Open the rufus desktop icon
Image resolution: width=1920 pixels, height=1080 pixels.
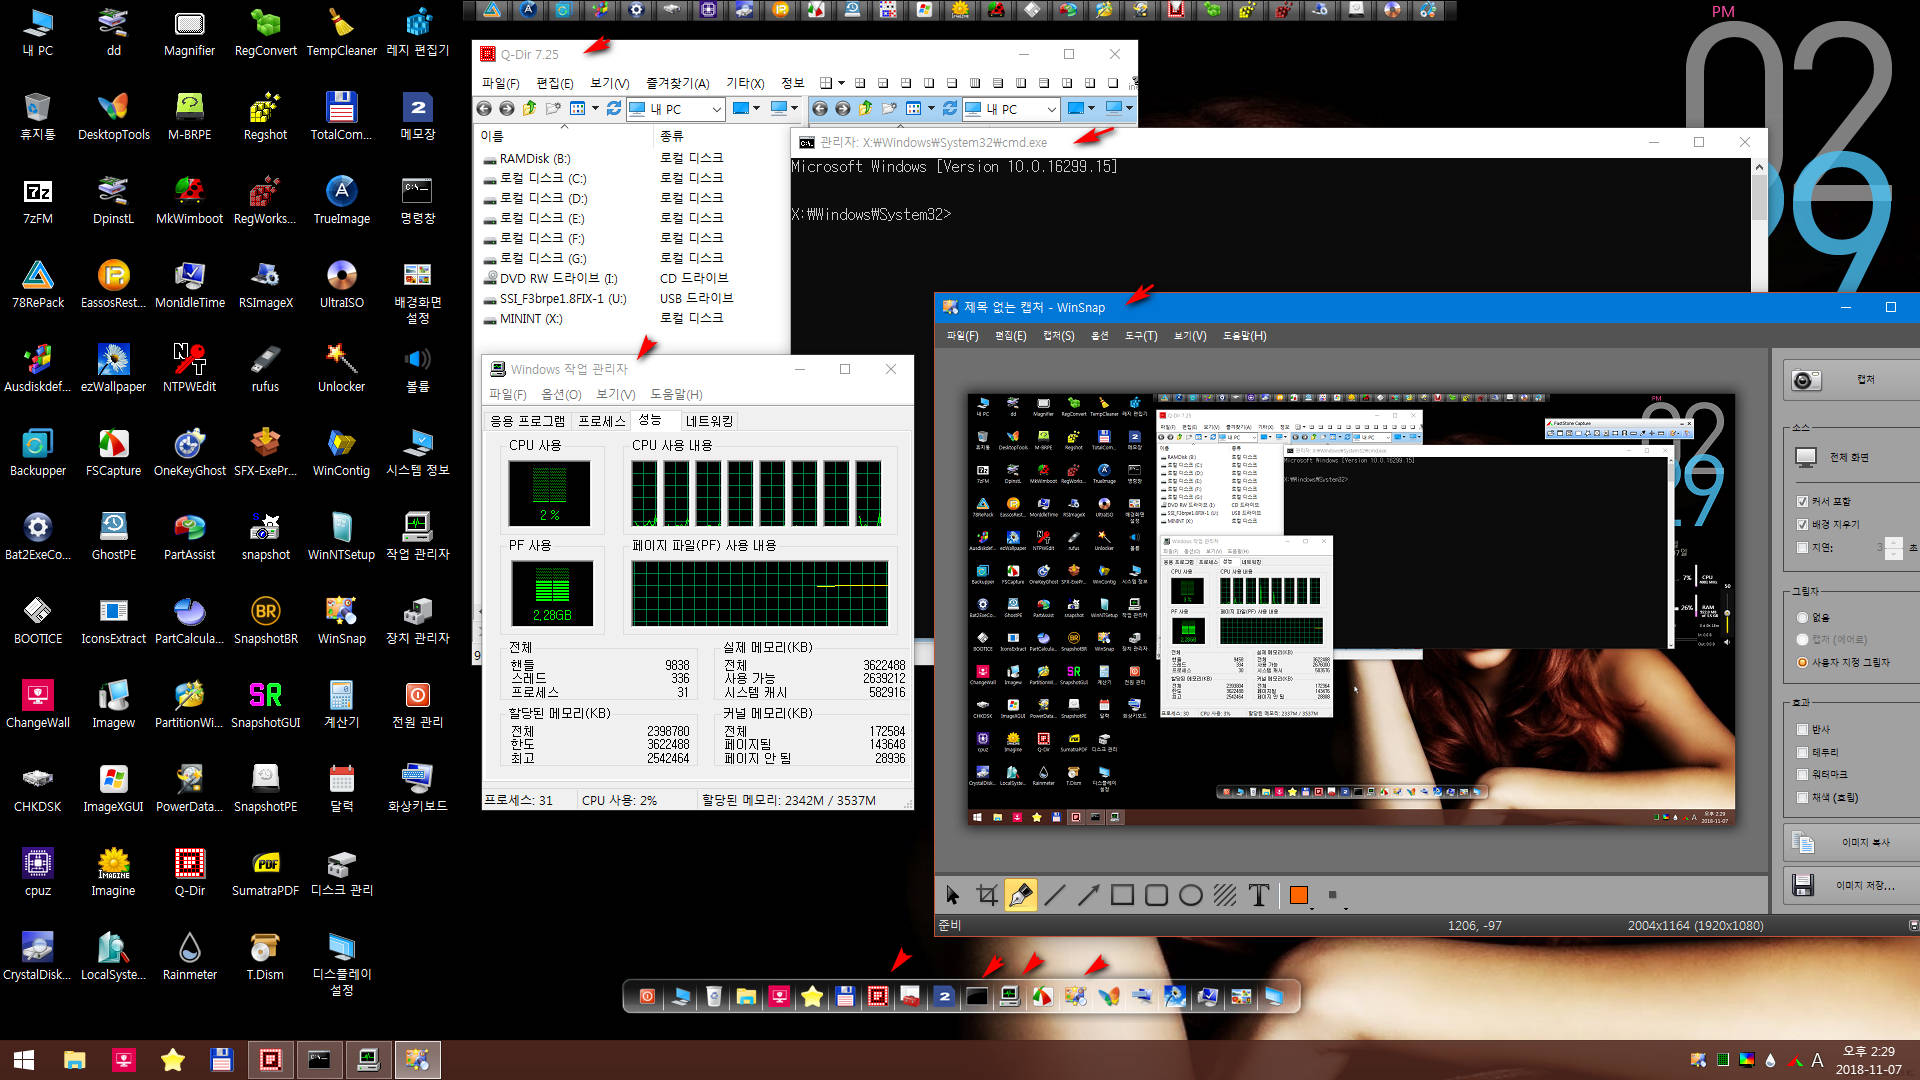(265, 368)
